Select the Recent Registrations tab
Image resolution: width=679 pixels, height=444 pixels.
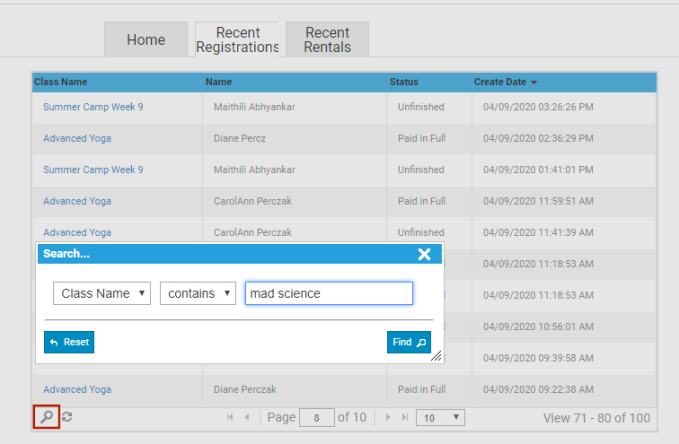237,40
